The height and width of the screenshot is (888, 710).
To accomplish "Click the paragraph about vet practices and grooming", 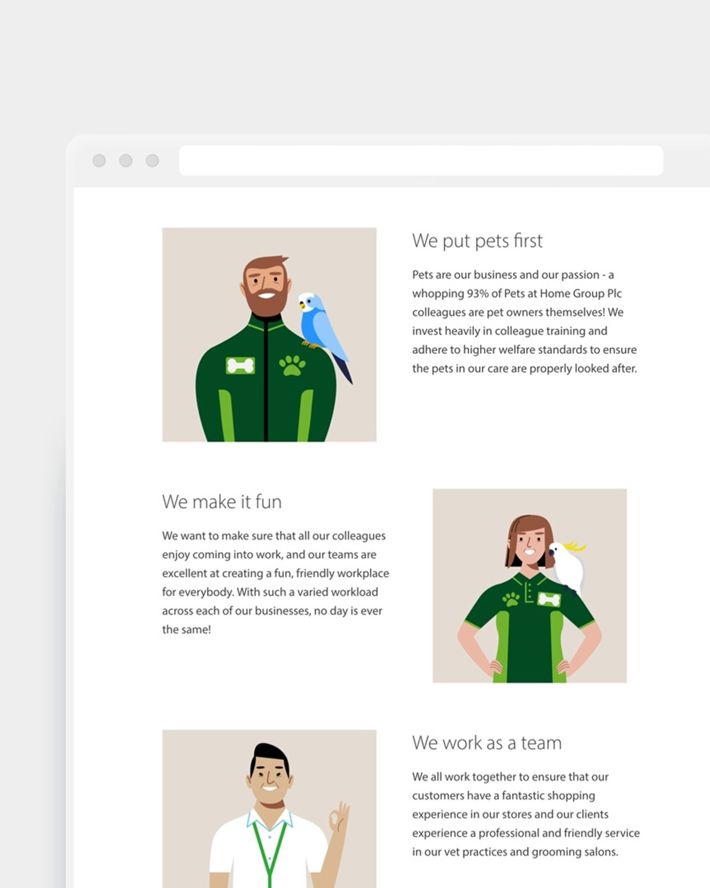I will coord(526,814).
